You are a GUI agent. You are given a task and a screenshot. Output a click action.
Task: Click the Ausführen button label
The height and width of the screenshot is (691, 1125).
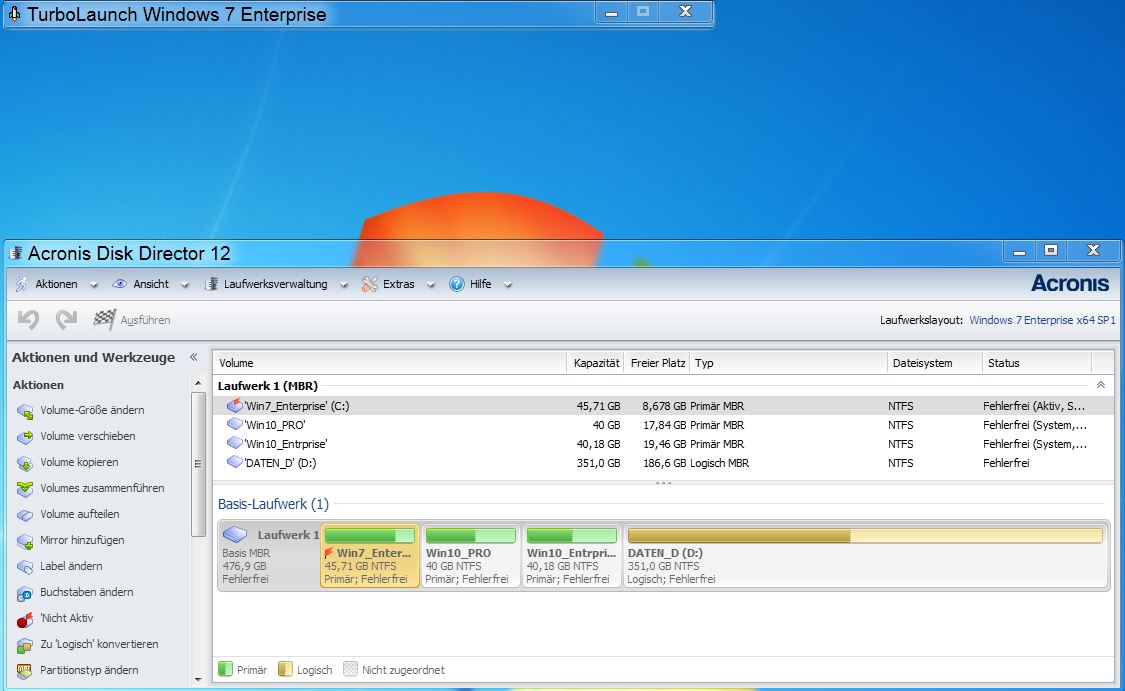(145, 320)
